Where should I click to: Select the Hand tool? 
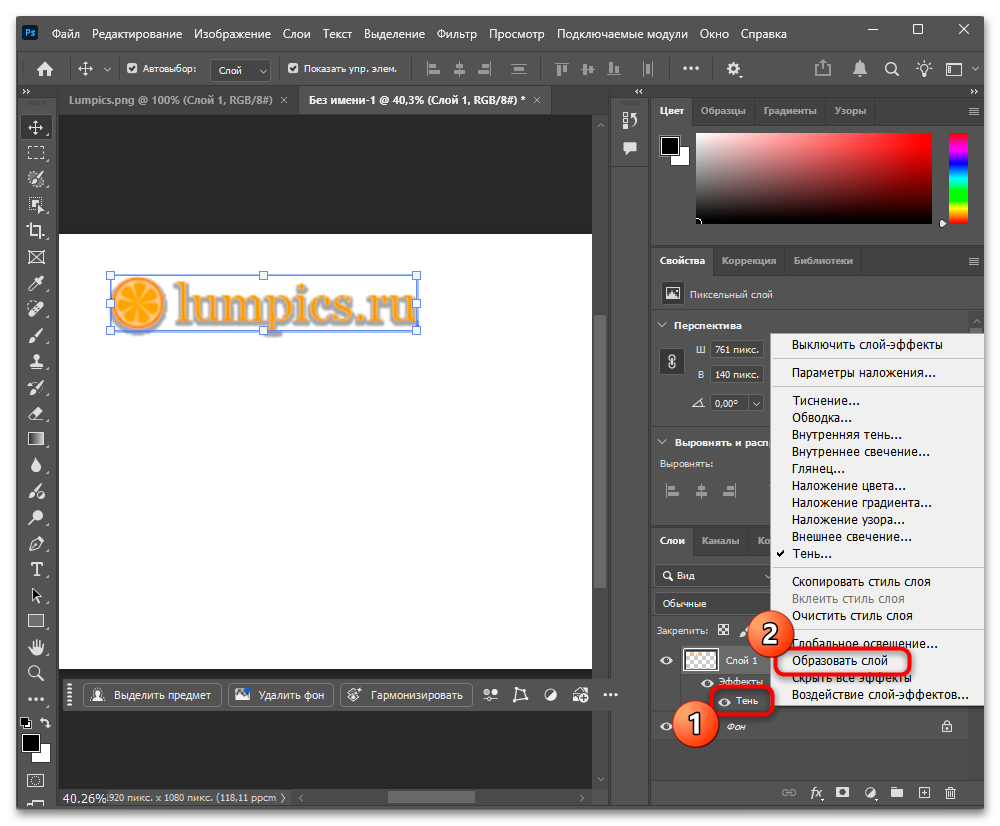click(36, 647)
